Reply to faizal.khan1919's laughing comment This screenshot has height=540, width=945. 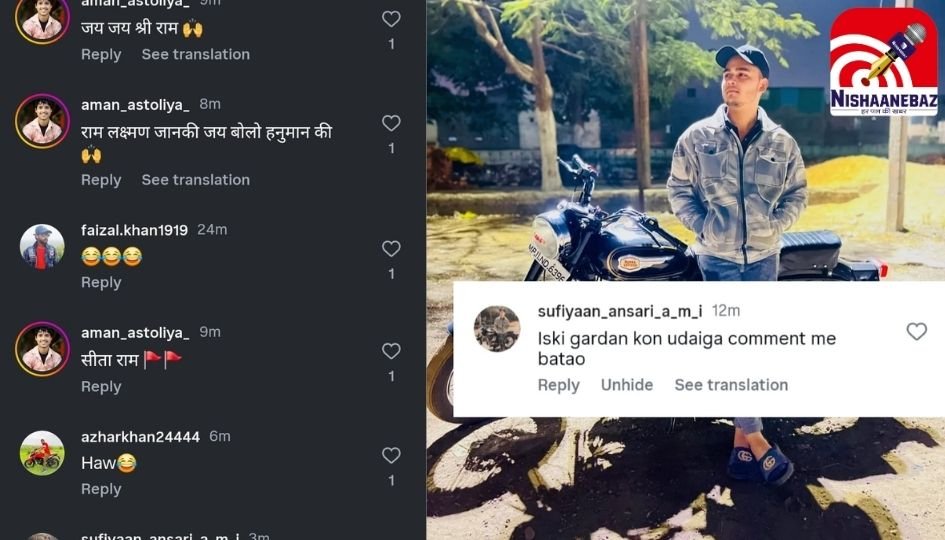click(101, 282)
